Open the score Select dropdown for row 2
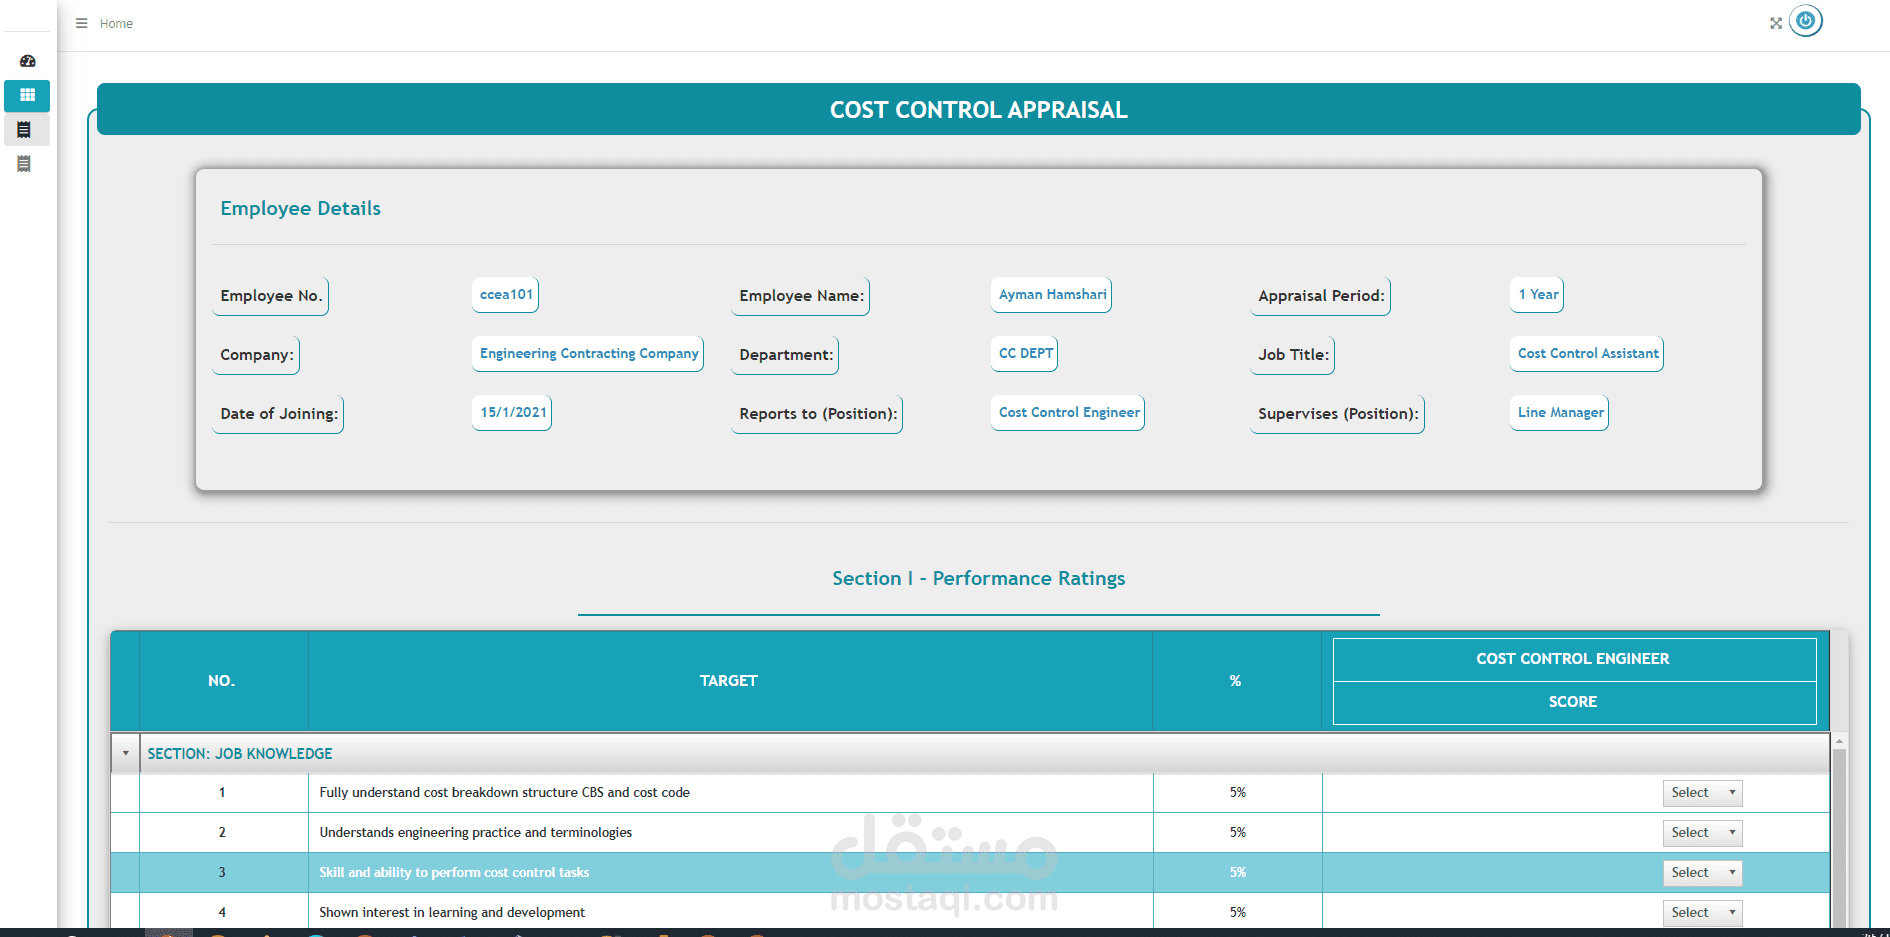The image size is (1890, 937). tap(1702, 833)
